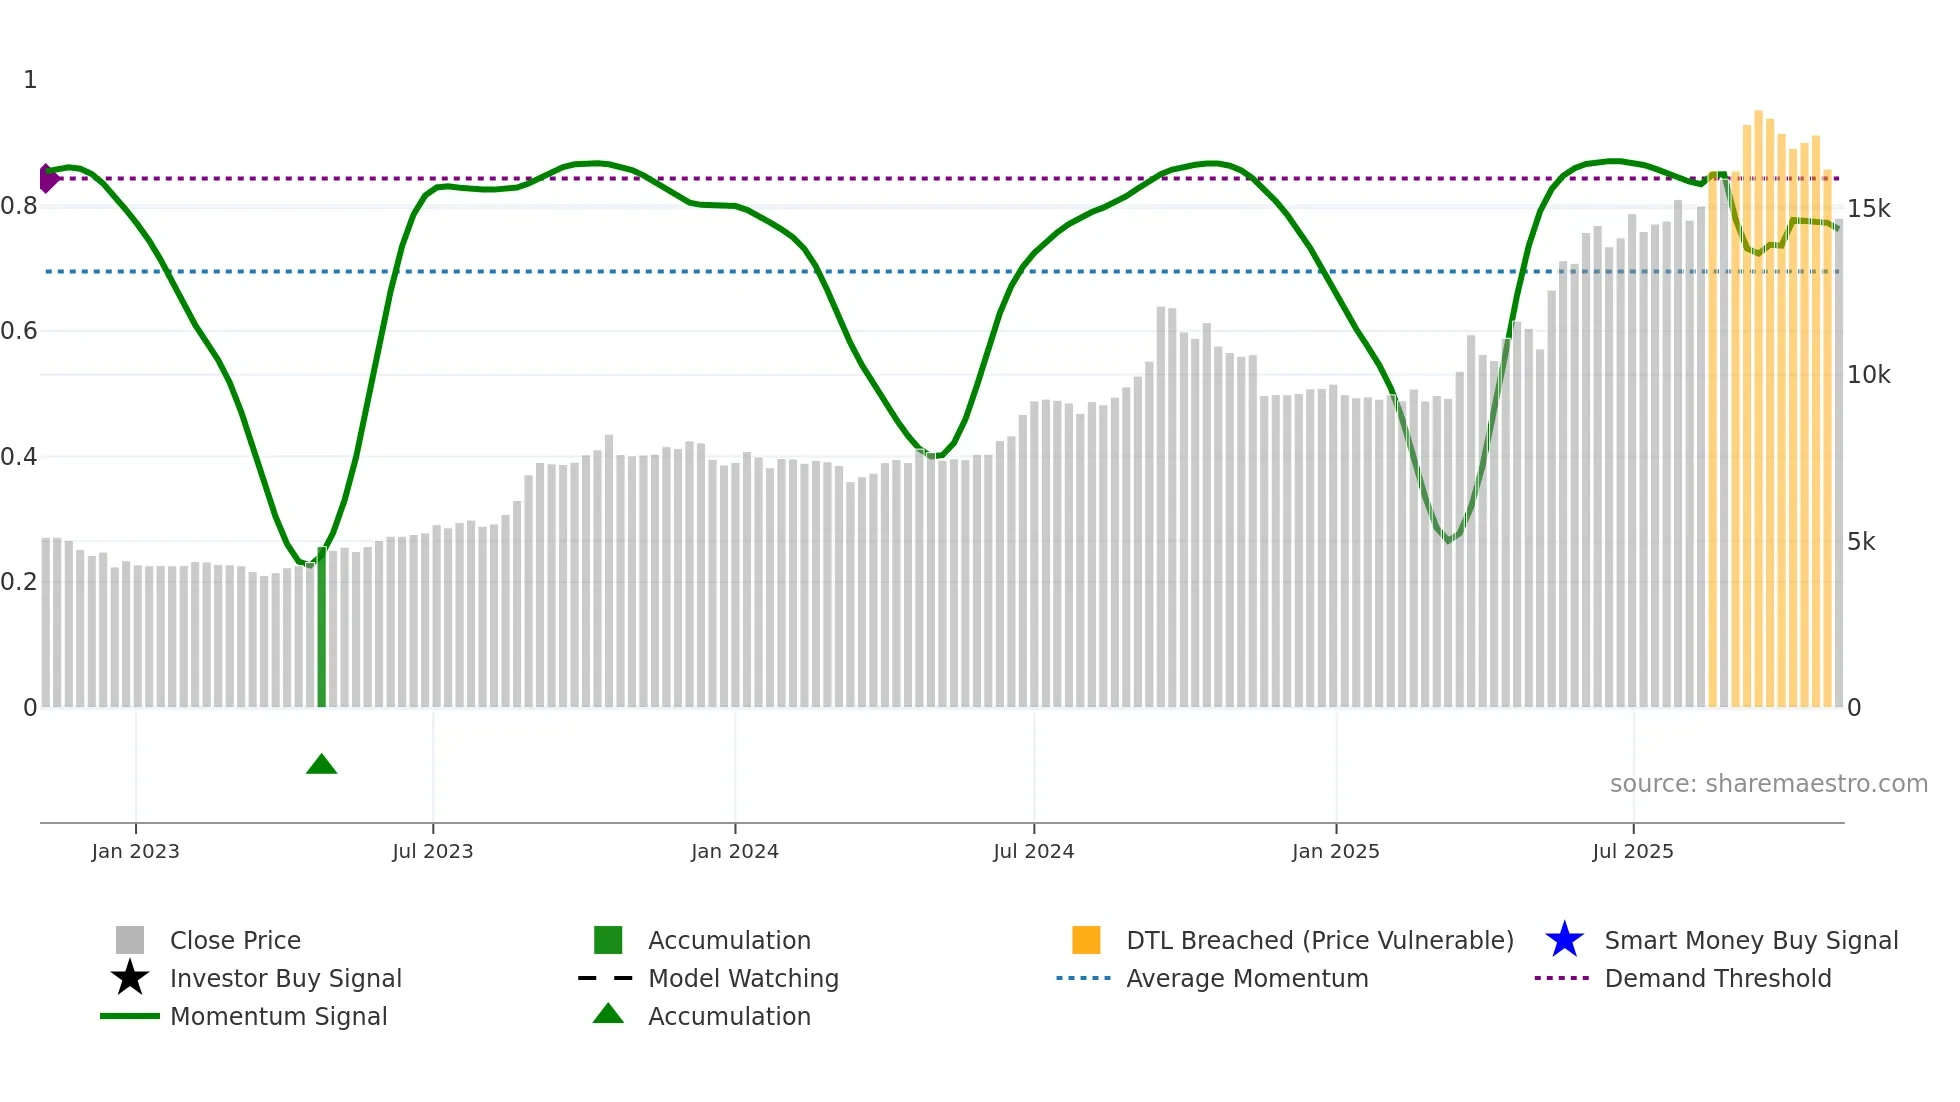The image size is (1960, 1102).
Task: Click the green triangle Accumulation legend icon
Action: pos(608,1014)
